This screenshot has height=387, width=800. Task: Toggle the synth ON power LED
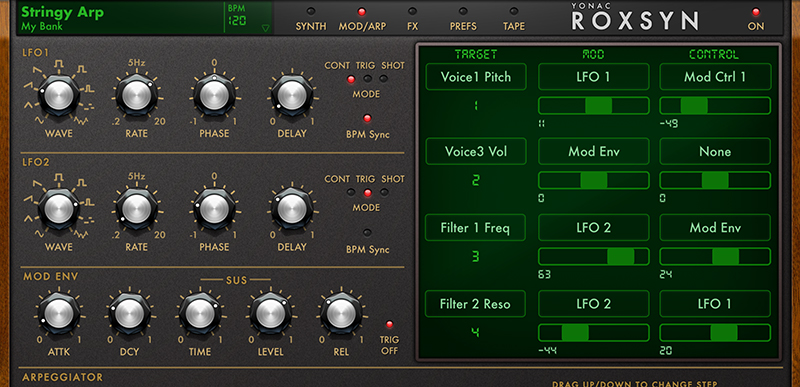pos(756,12)
